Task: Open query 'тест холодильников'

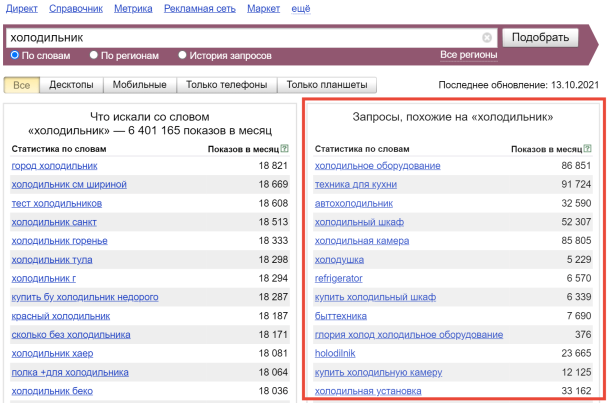Action: (57, 204)
